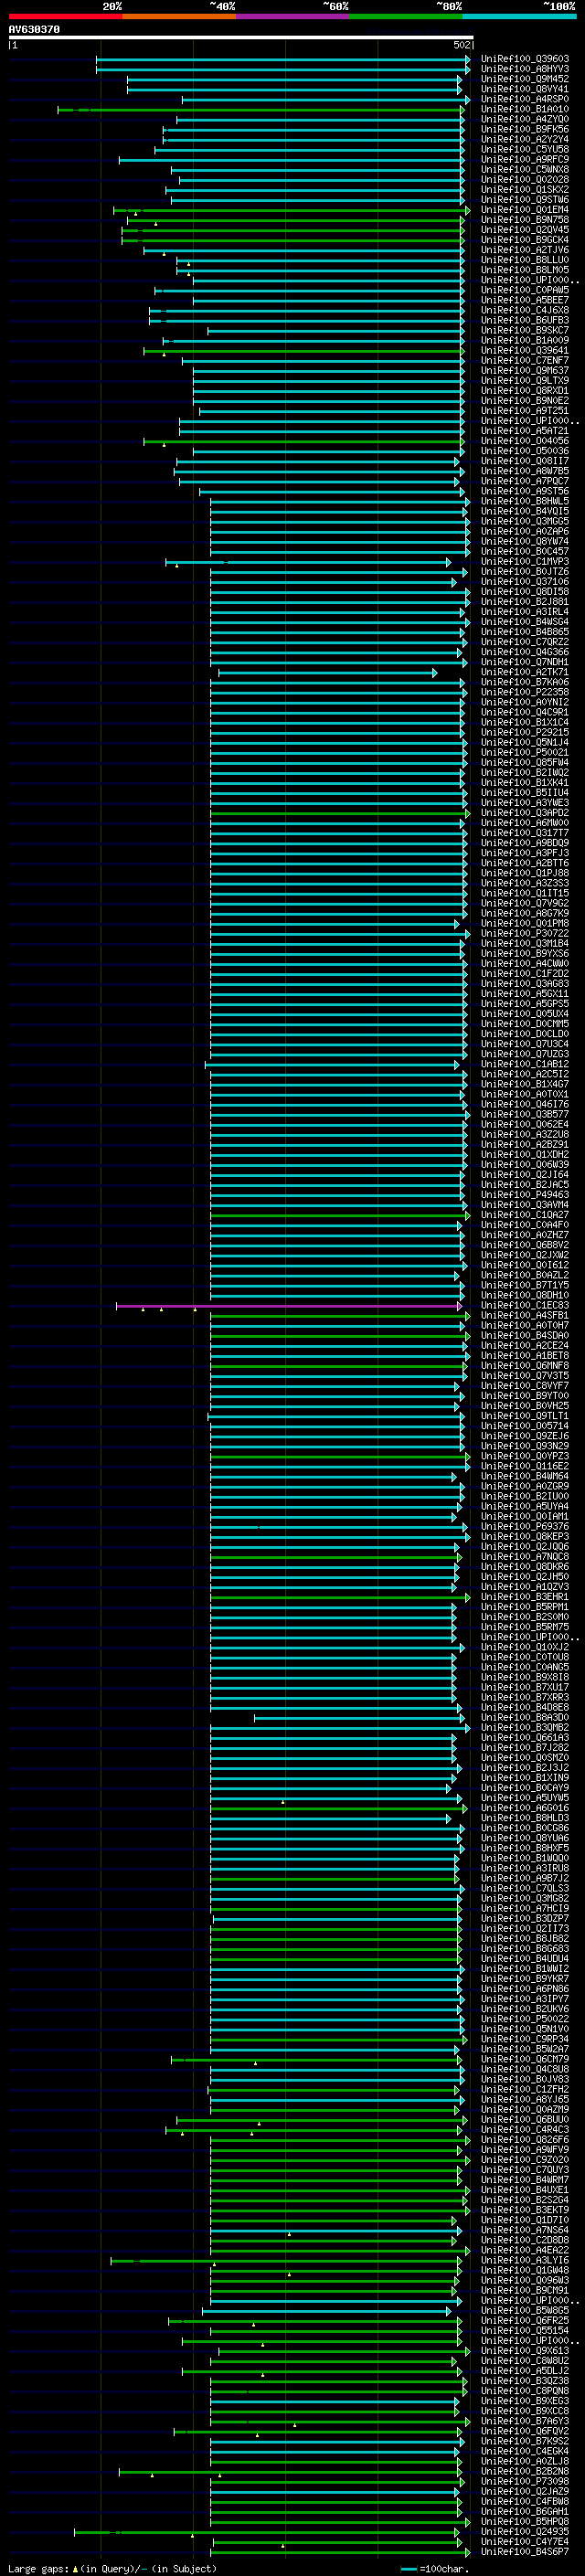Select hit label UniRef100_A4RSP0

525,99
